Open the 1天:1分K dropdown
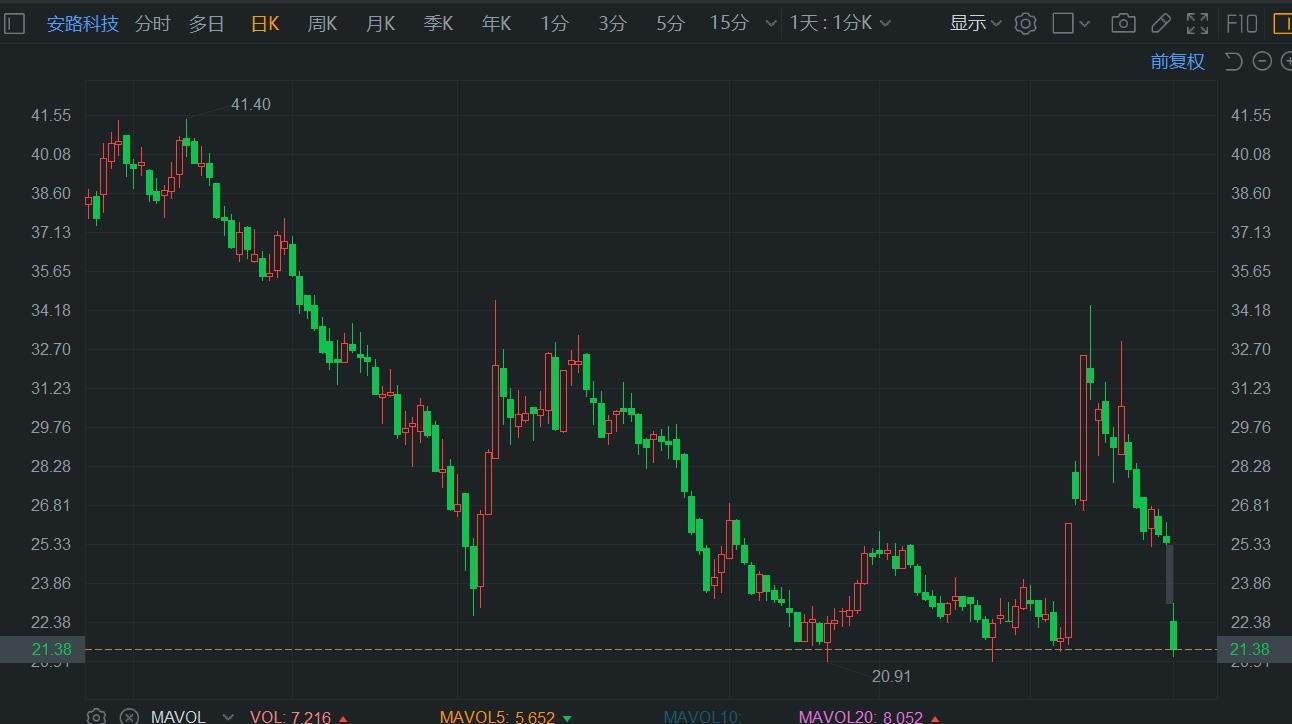 [x=840, y=23]
